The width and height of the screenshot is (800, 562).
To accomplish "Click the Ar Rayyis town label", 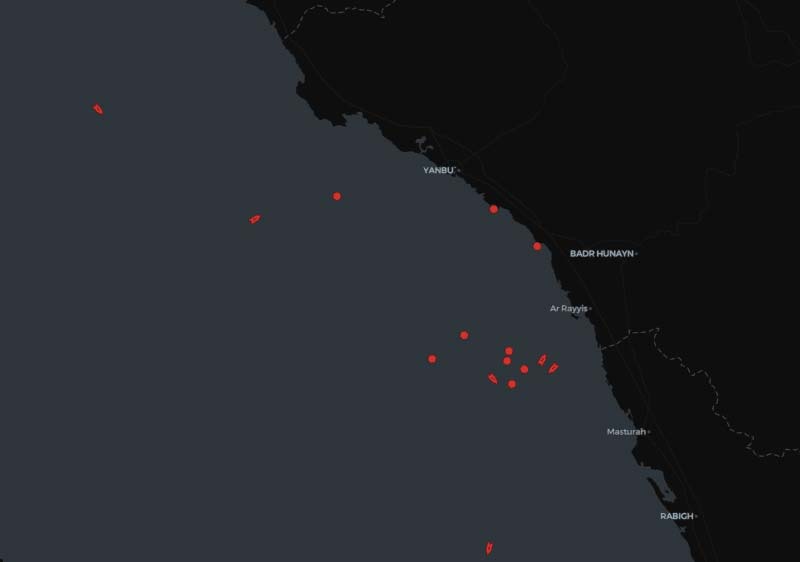I will (x=568, y=308).
